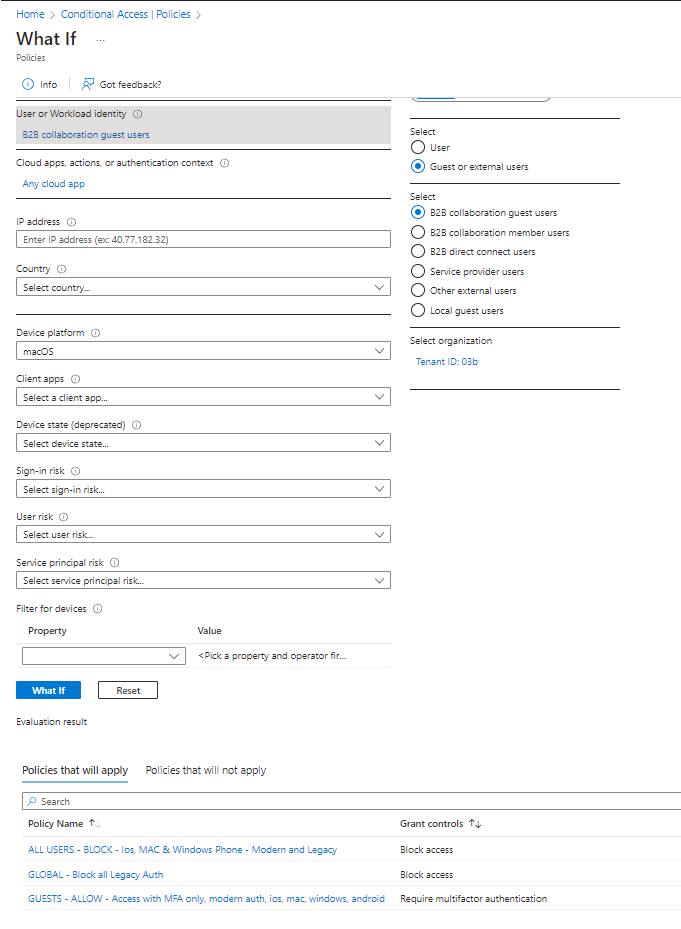Screen dimensions: 681x929
Task: Click Block access cell for GLOBAL policy
Action: click(426, 874)
